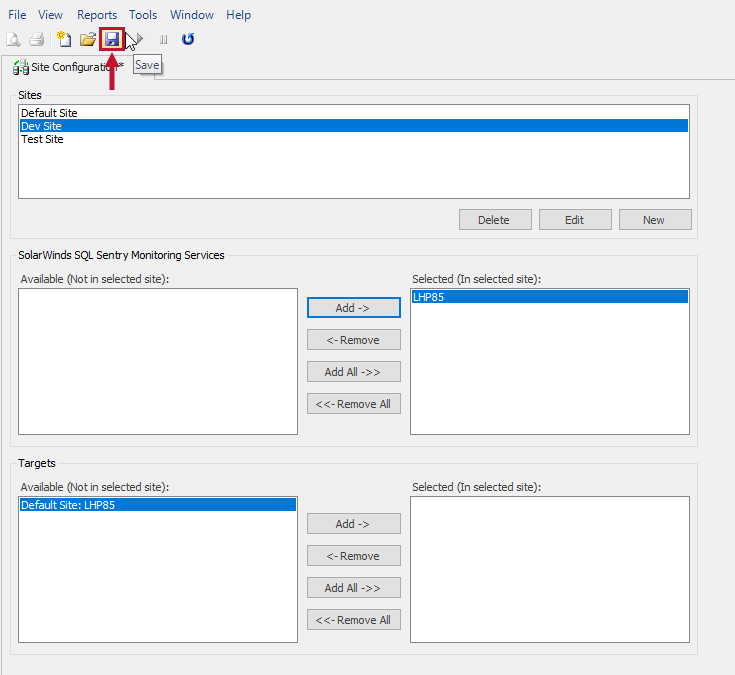This screenshot has height=675, width=735.
Task: Open the View menu
Action: (x=50, y=15)
